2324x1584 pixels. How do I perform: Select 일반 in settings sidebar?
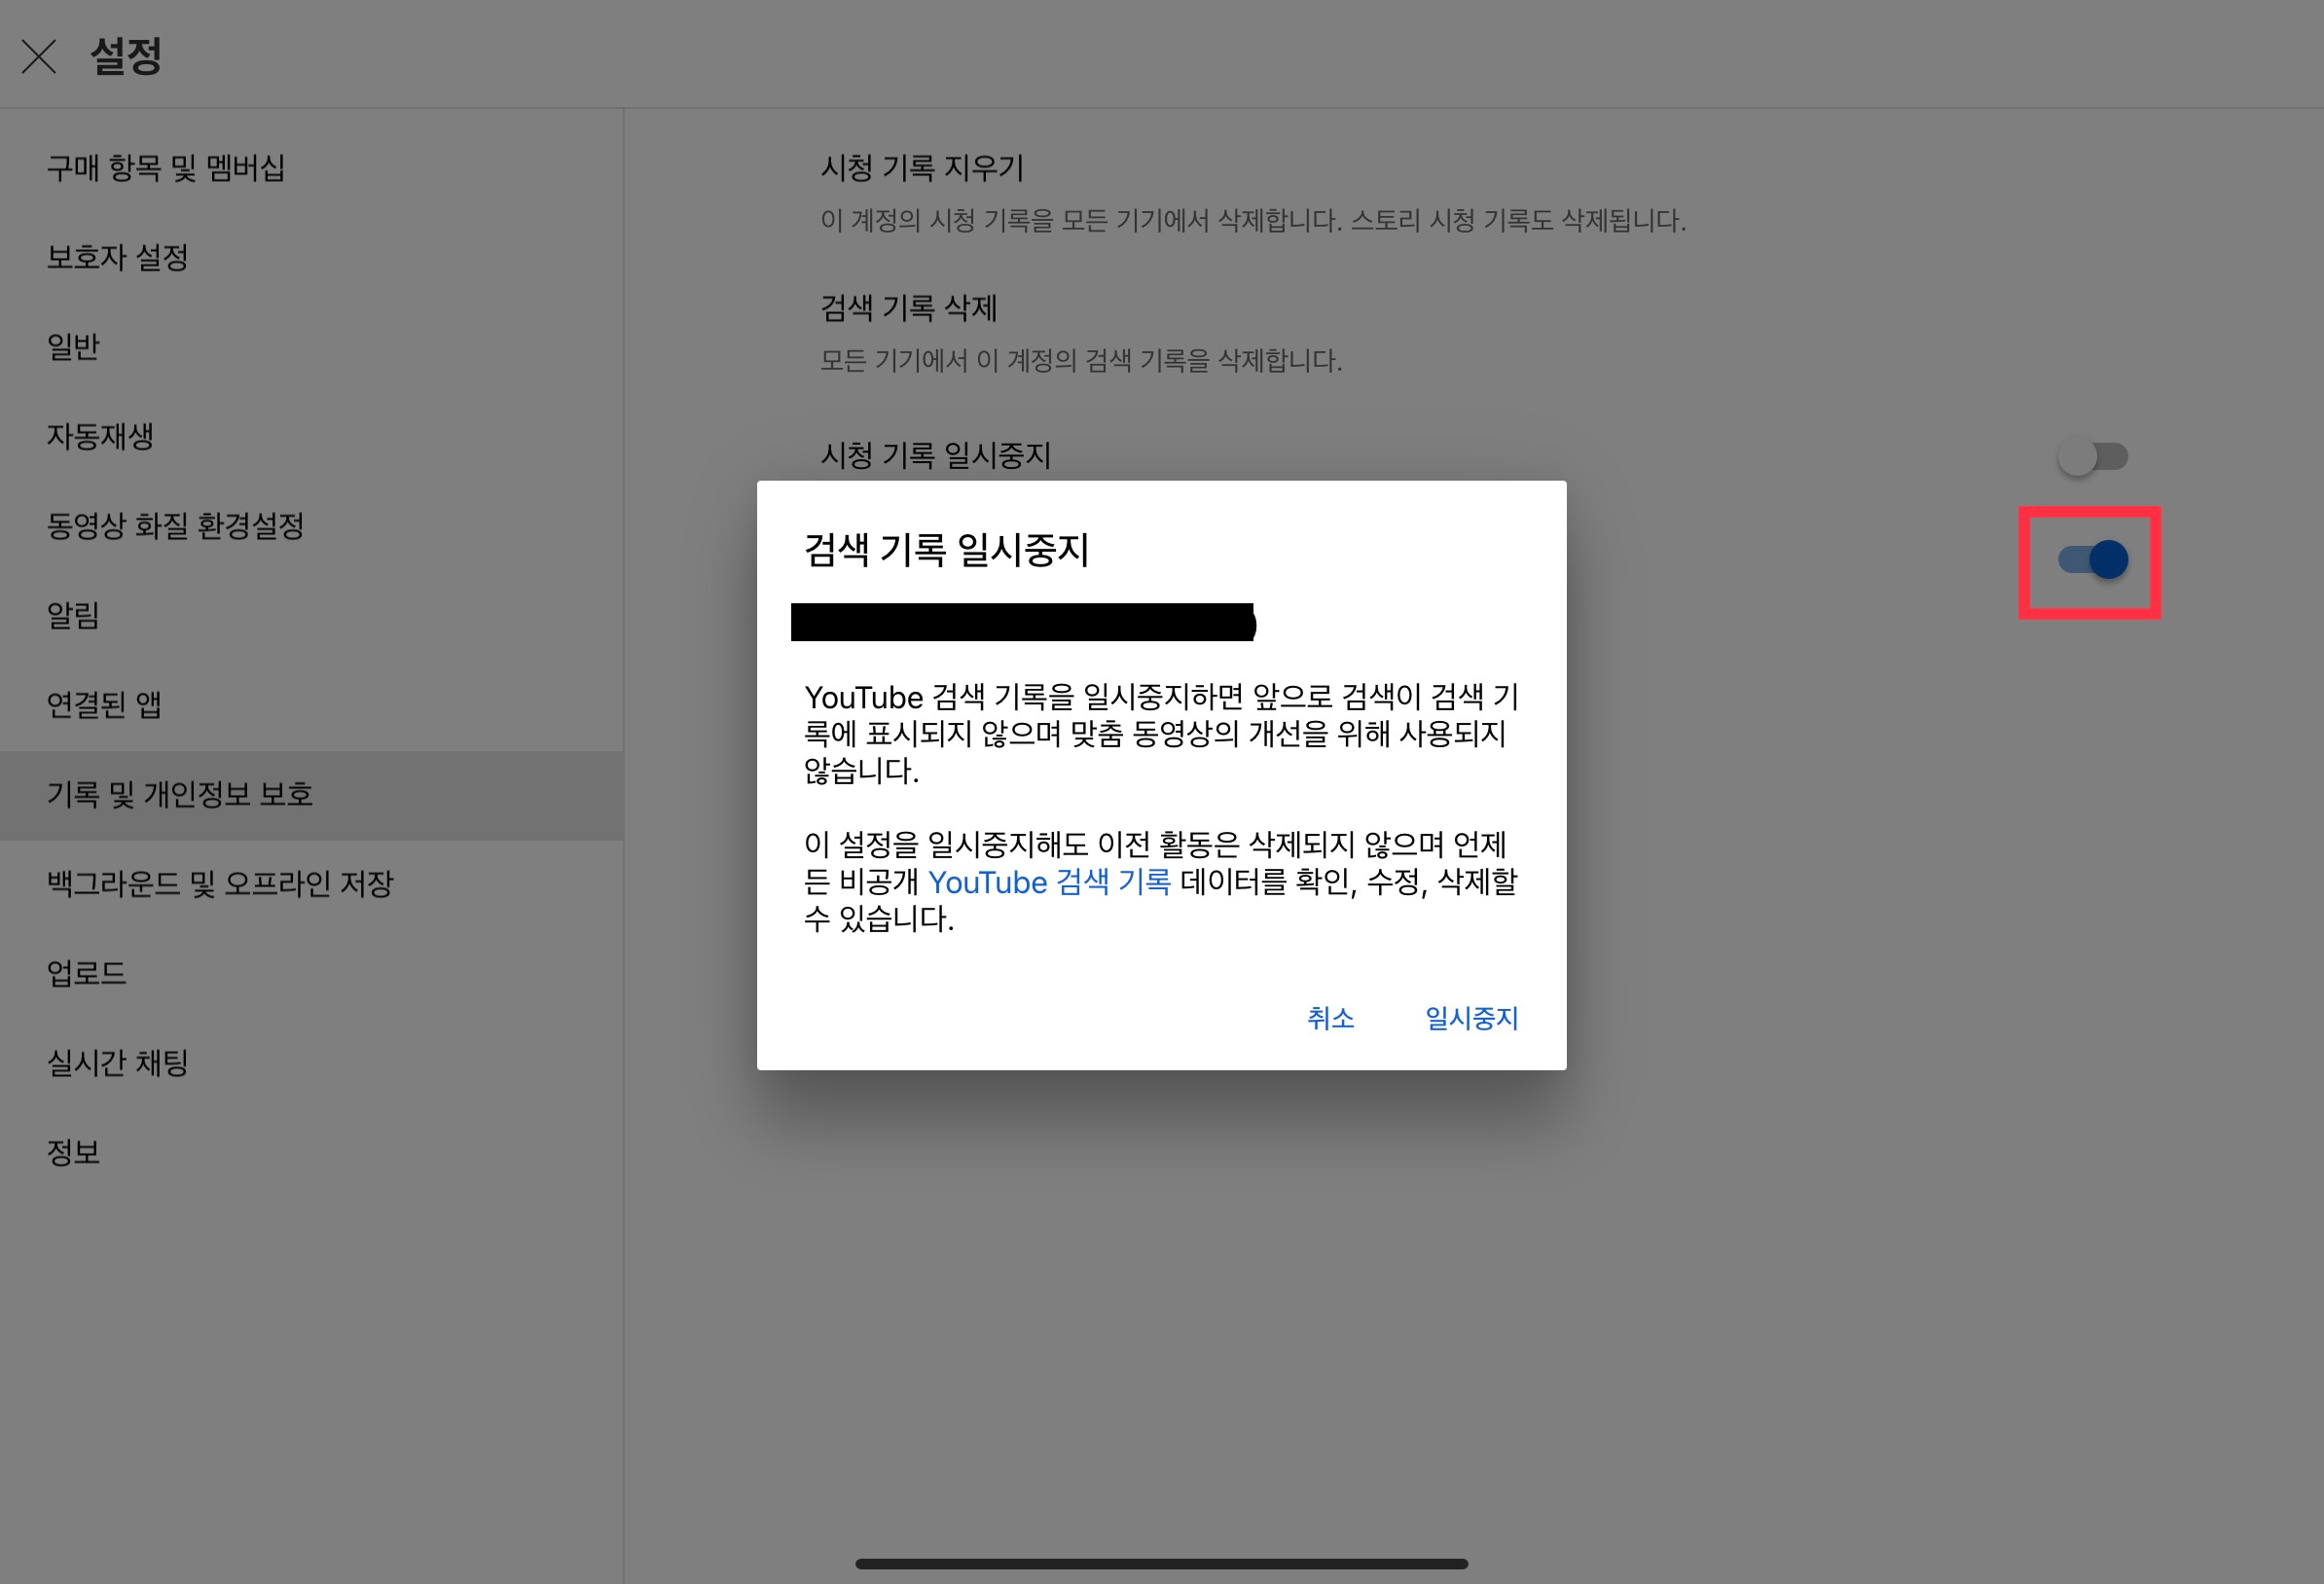click(311, 347)
